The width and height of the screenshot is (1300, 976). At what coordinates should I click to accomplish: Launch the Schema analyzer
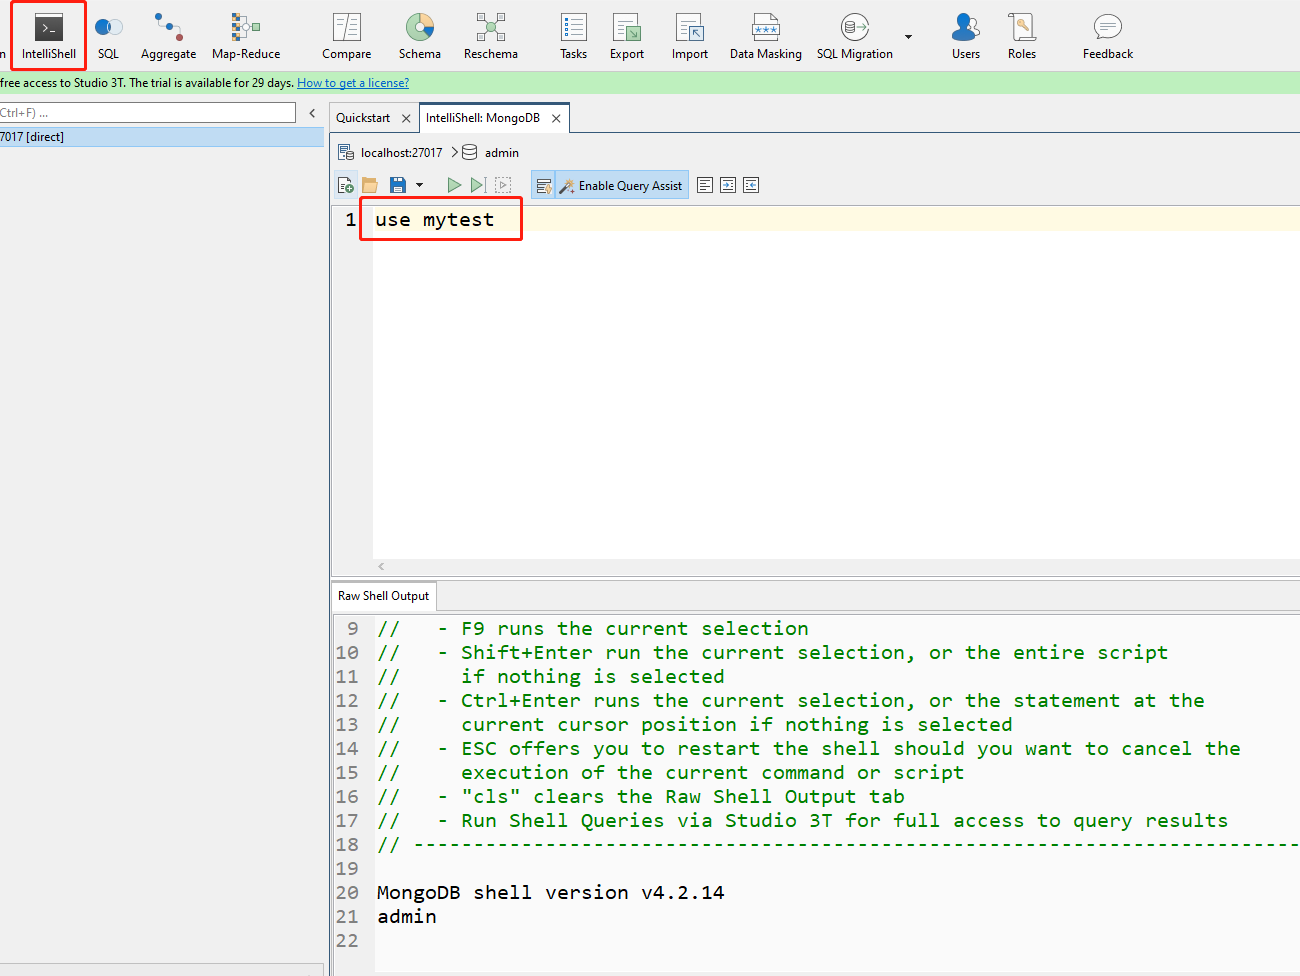(420, 36)
